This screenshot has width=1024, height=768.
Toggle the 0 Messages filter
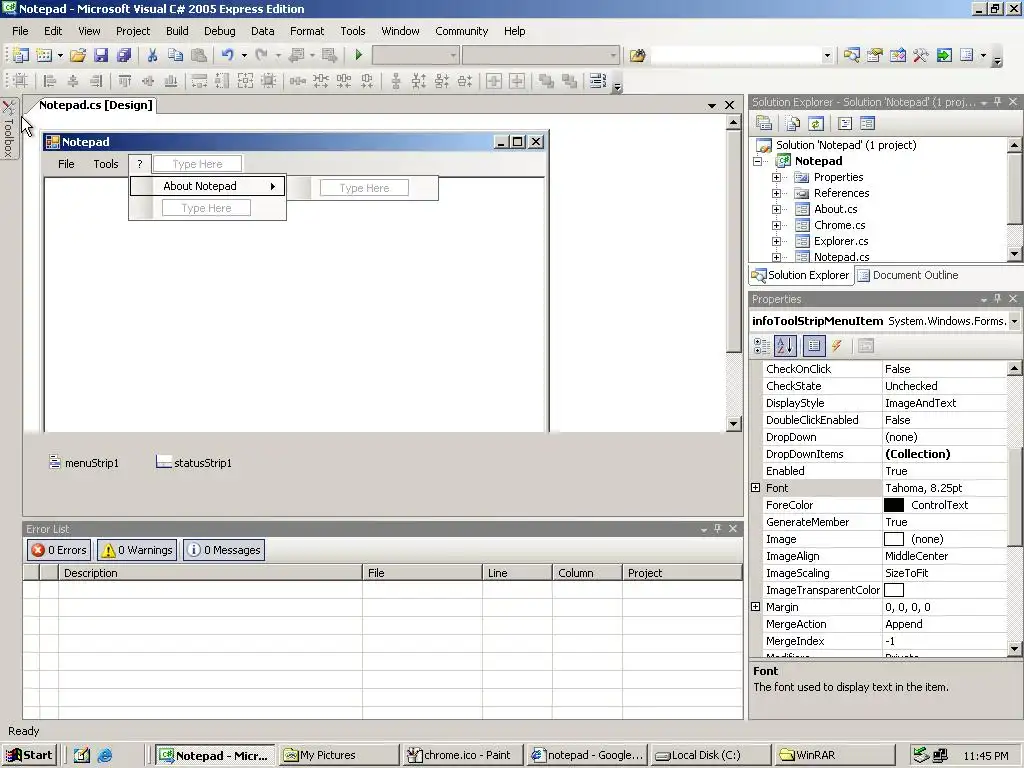pos(224,550)
